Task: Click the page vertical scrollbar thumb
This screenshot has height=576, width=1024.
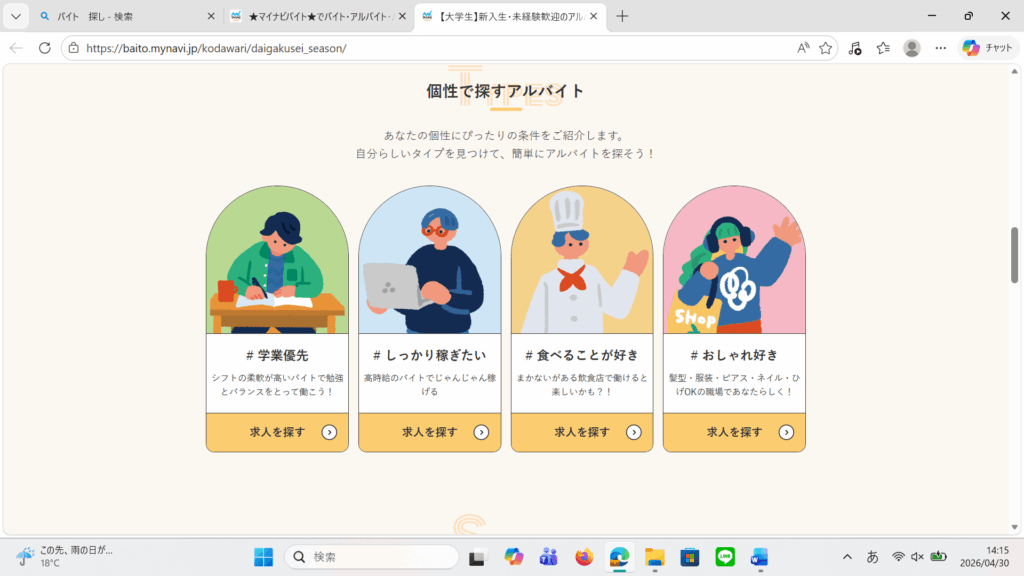Action: point(1014,255)
